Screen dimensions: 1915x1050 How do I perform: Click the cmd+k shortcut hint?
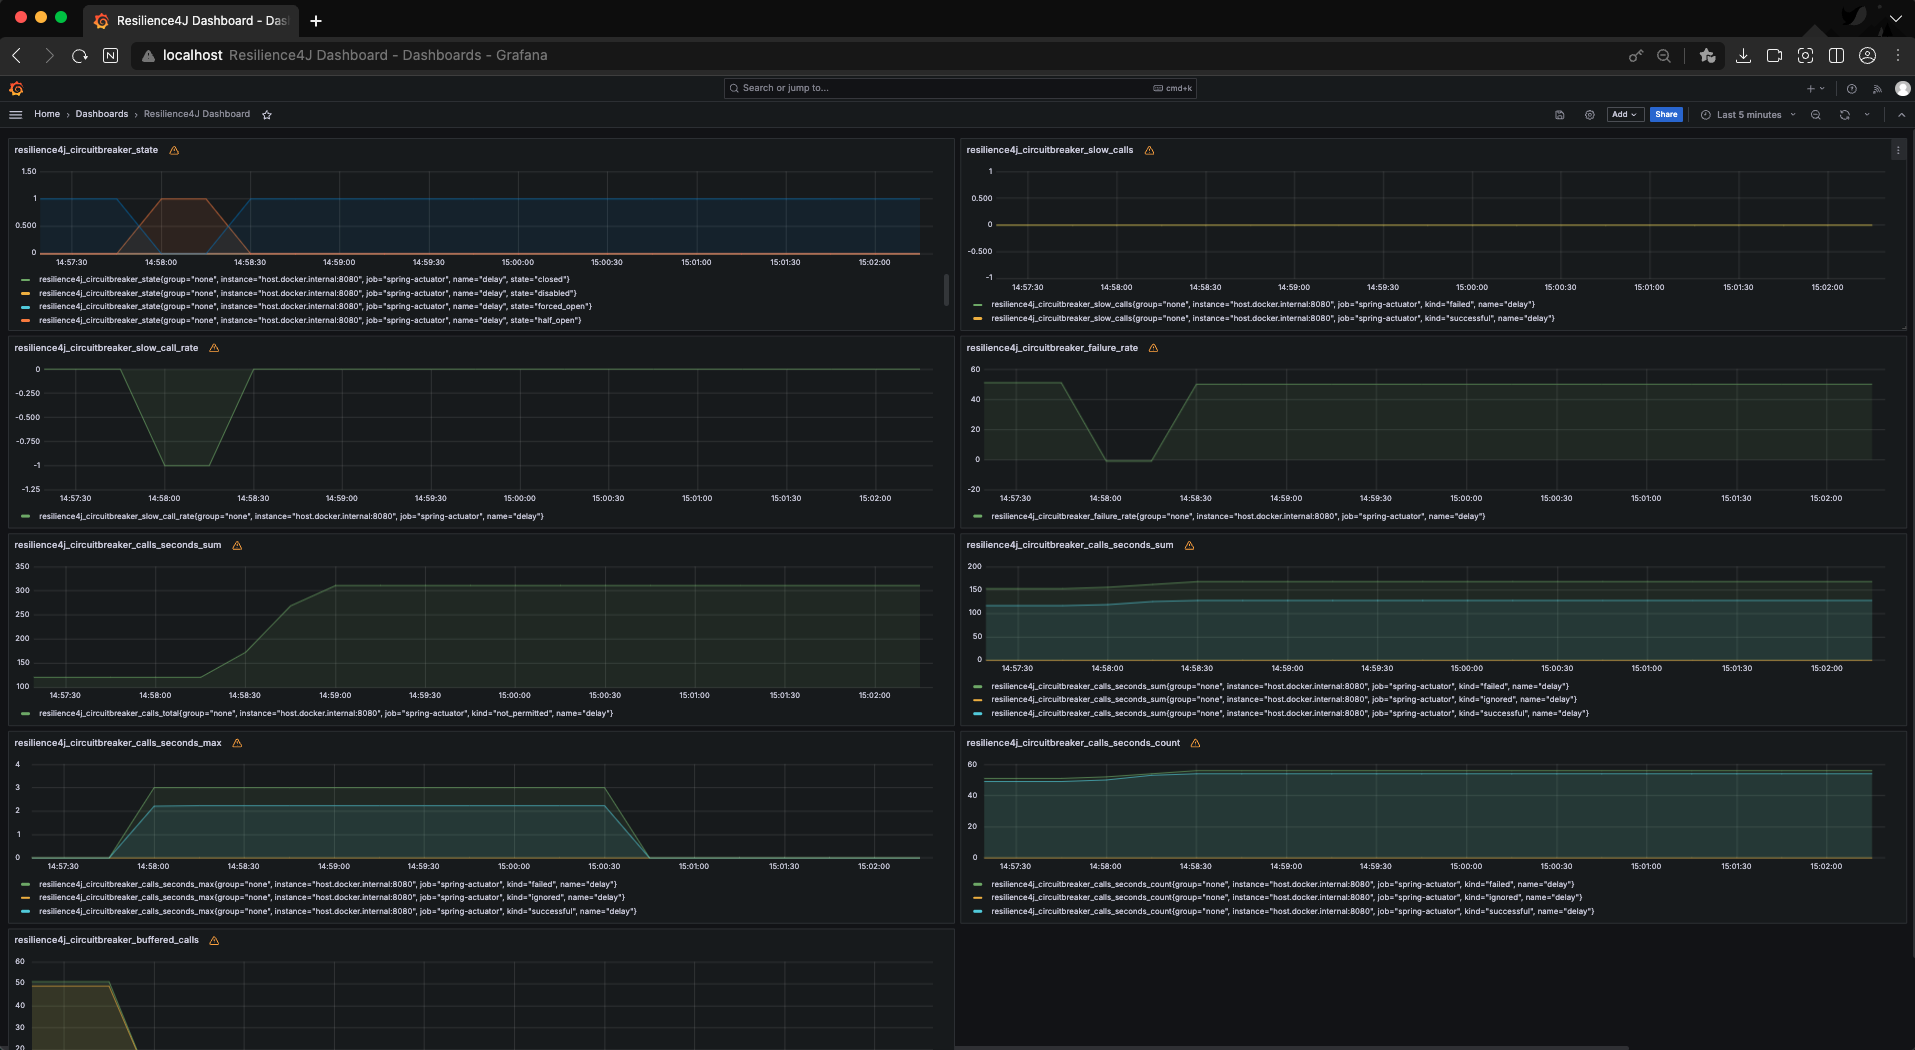(1173, 89)
